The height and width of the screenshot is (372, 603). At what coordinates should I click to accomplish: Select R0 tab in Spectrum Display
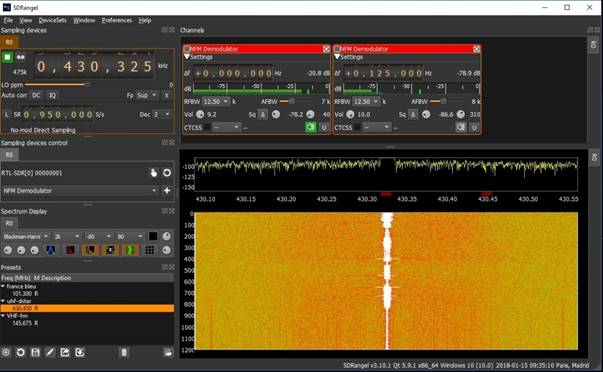(9, 224)
